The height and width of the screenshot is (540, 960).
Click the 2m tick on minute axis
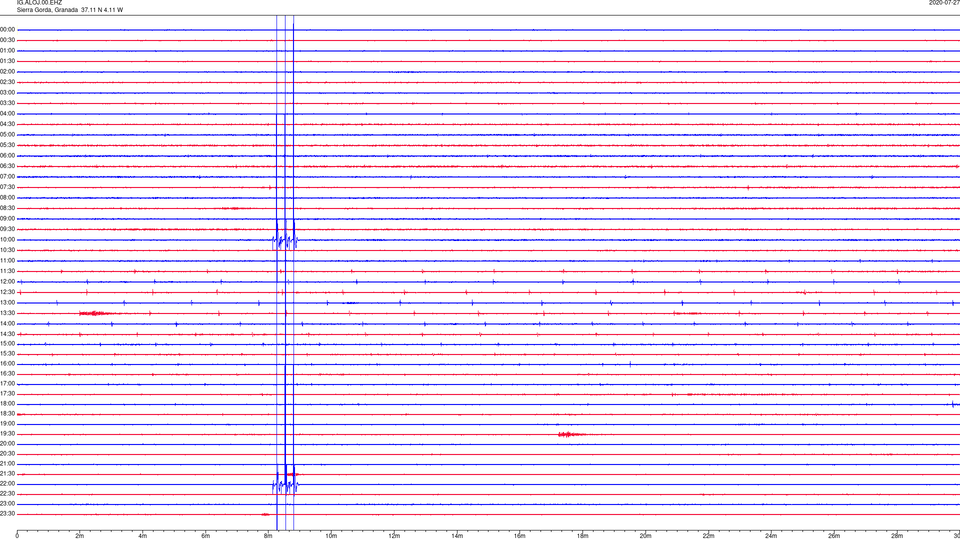(80, 536)
